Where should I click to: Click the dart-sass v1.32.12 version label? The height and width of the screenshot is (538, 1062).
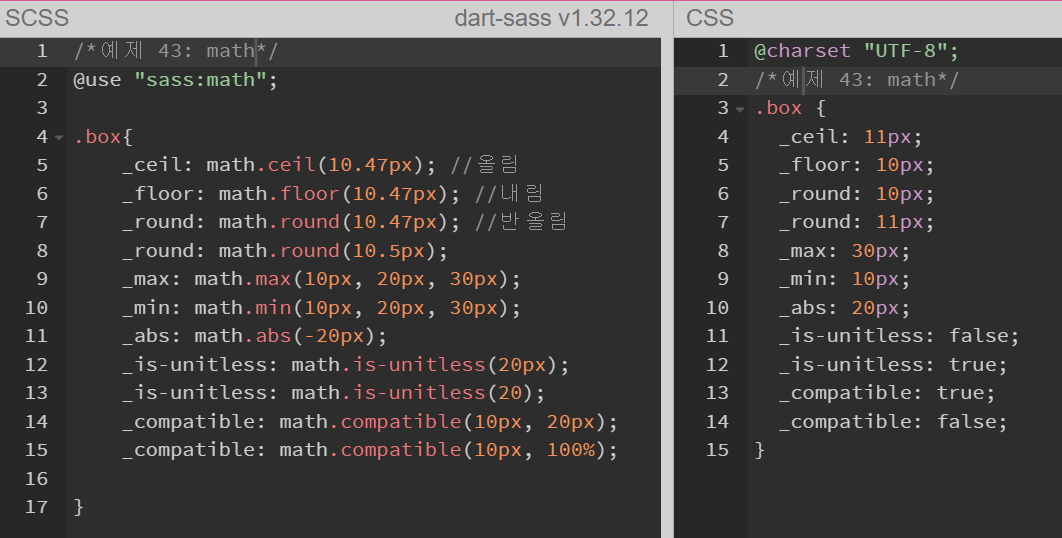(x=551, y=18)
